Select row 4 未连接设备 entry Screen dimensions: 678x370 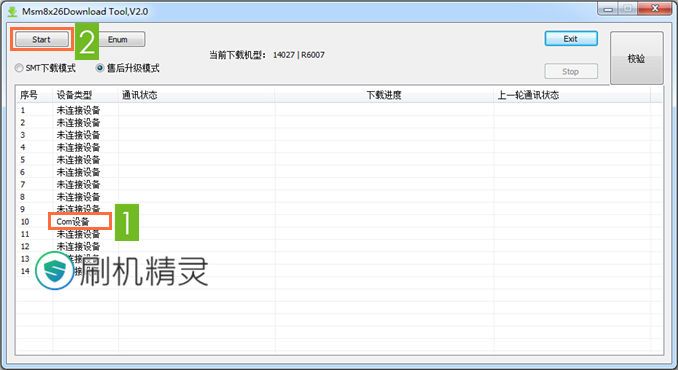(x=78, y=147)
